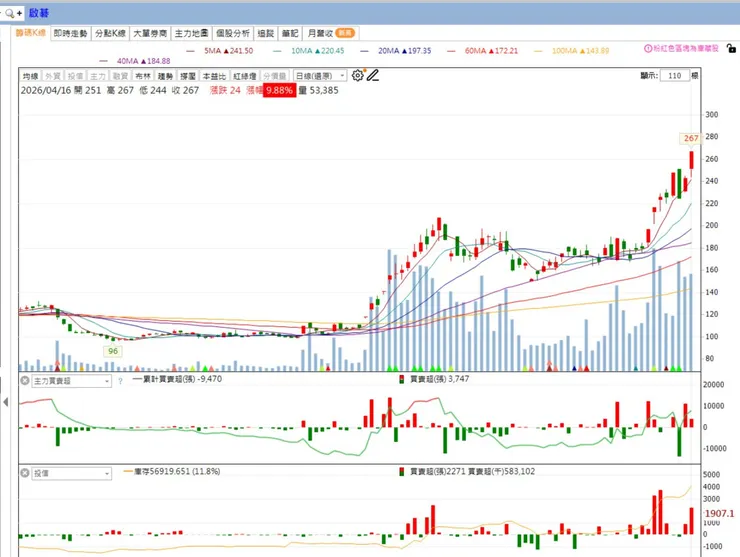Click the 5MA value 241.50
740x557 pixels.
pyautogui.click(x=241, y=51)
